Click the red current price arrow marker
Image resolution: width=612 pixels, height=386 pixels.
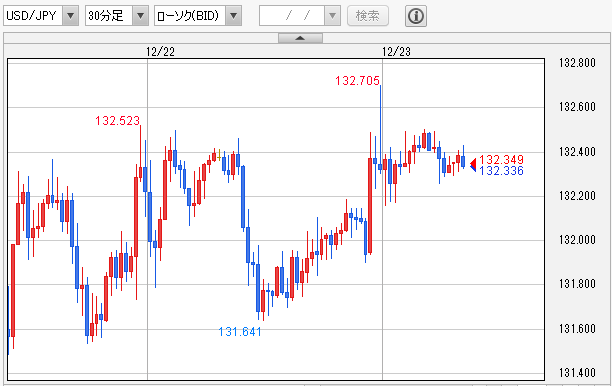point(473,162)
